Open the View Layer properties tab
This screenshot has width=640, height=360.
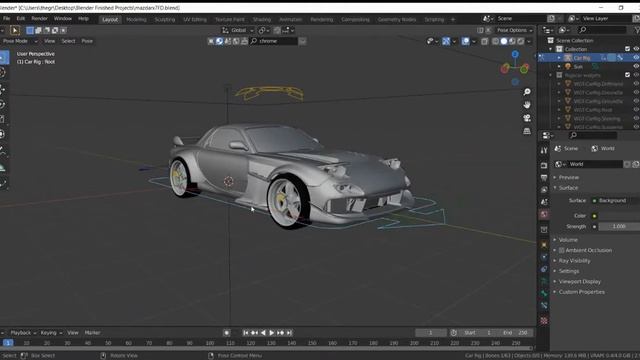click(x=544, y=190)
